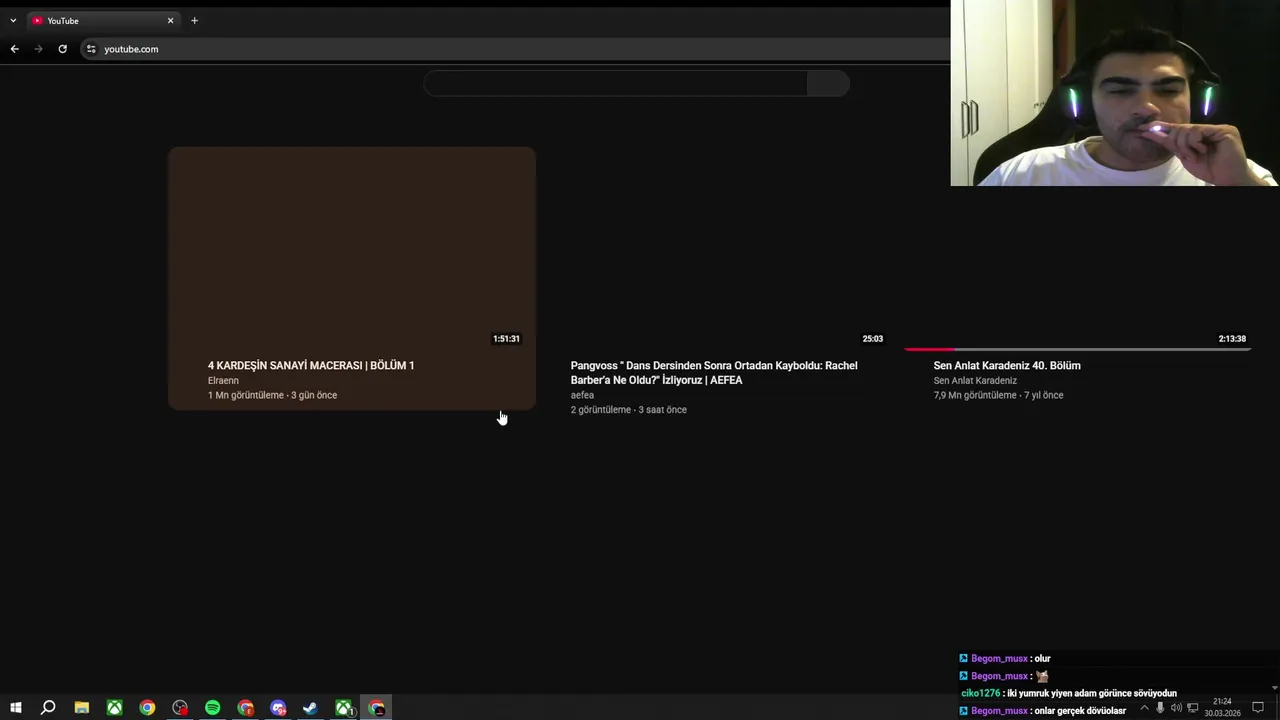Click the YouTube search submit button
Viewport: 1280px width, 720px height.
(x=828, y=84)
